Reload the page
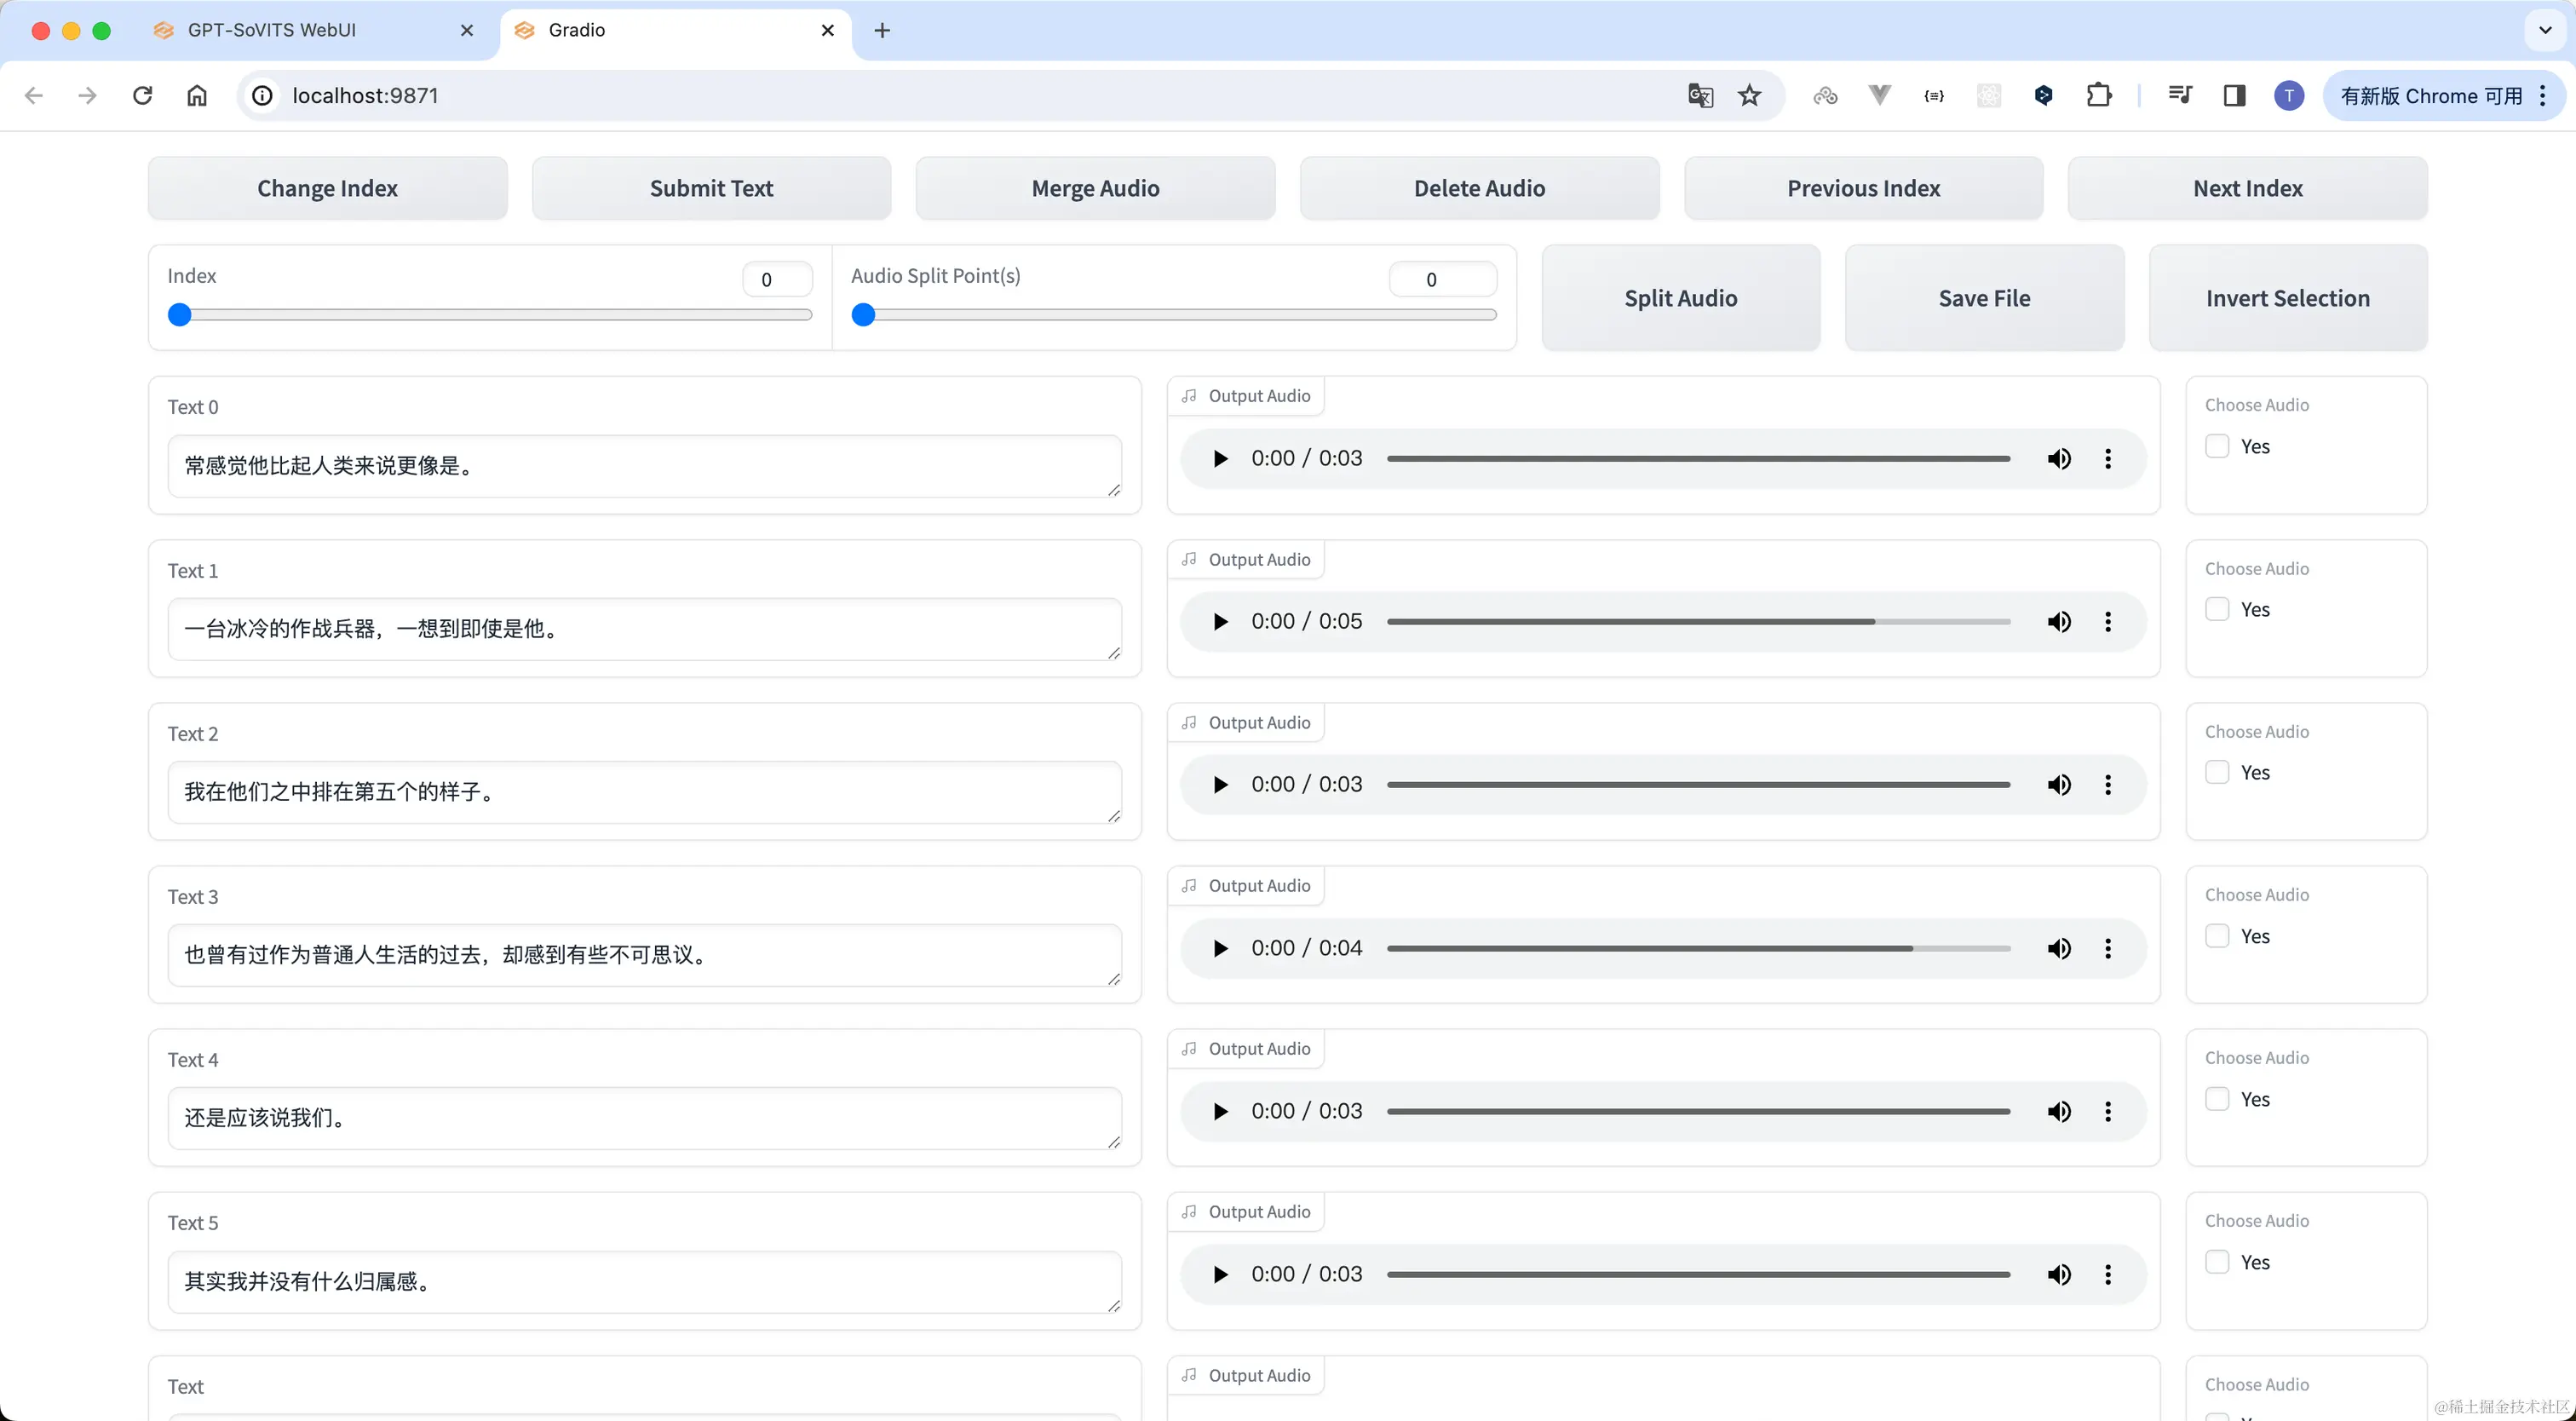Viewport: 2576px width, 1421px height. pyautogui.click(x=143, y=96)
